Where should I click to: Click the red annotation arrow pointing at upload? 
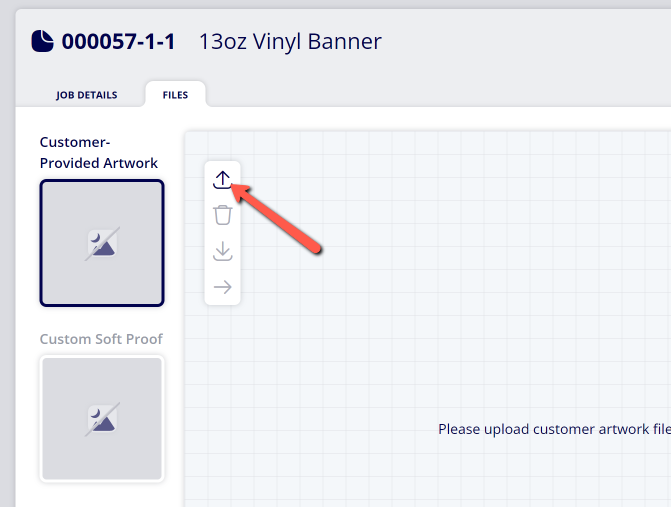277,218
